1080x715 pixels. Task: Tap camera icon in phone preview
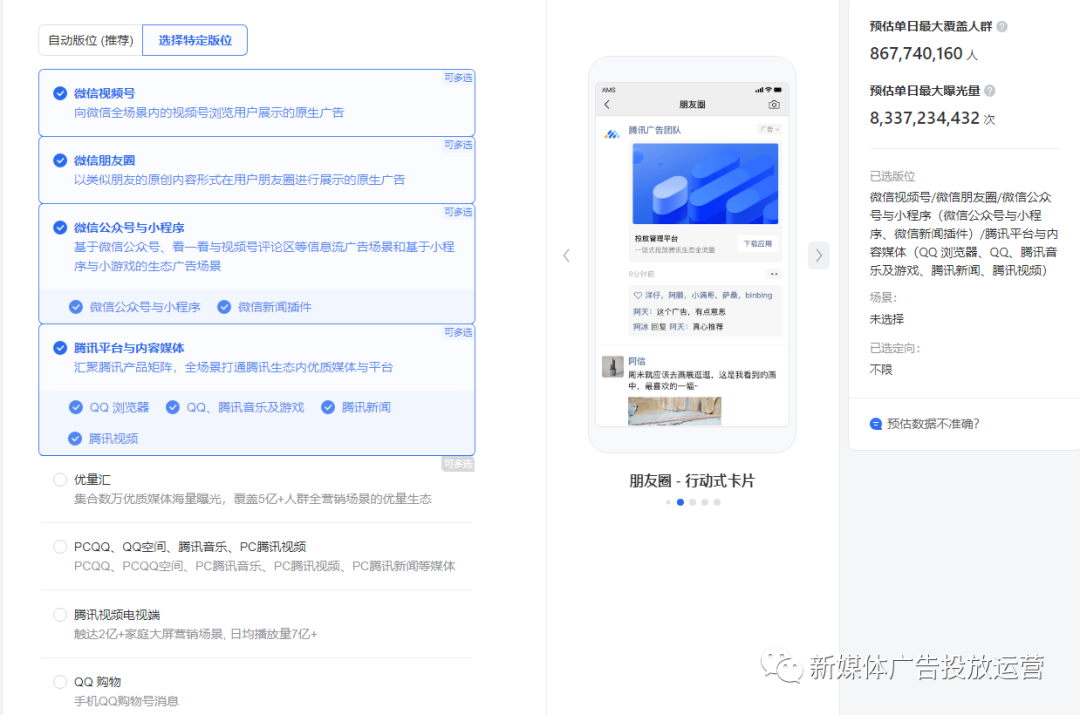(774, 105)
